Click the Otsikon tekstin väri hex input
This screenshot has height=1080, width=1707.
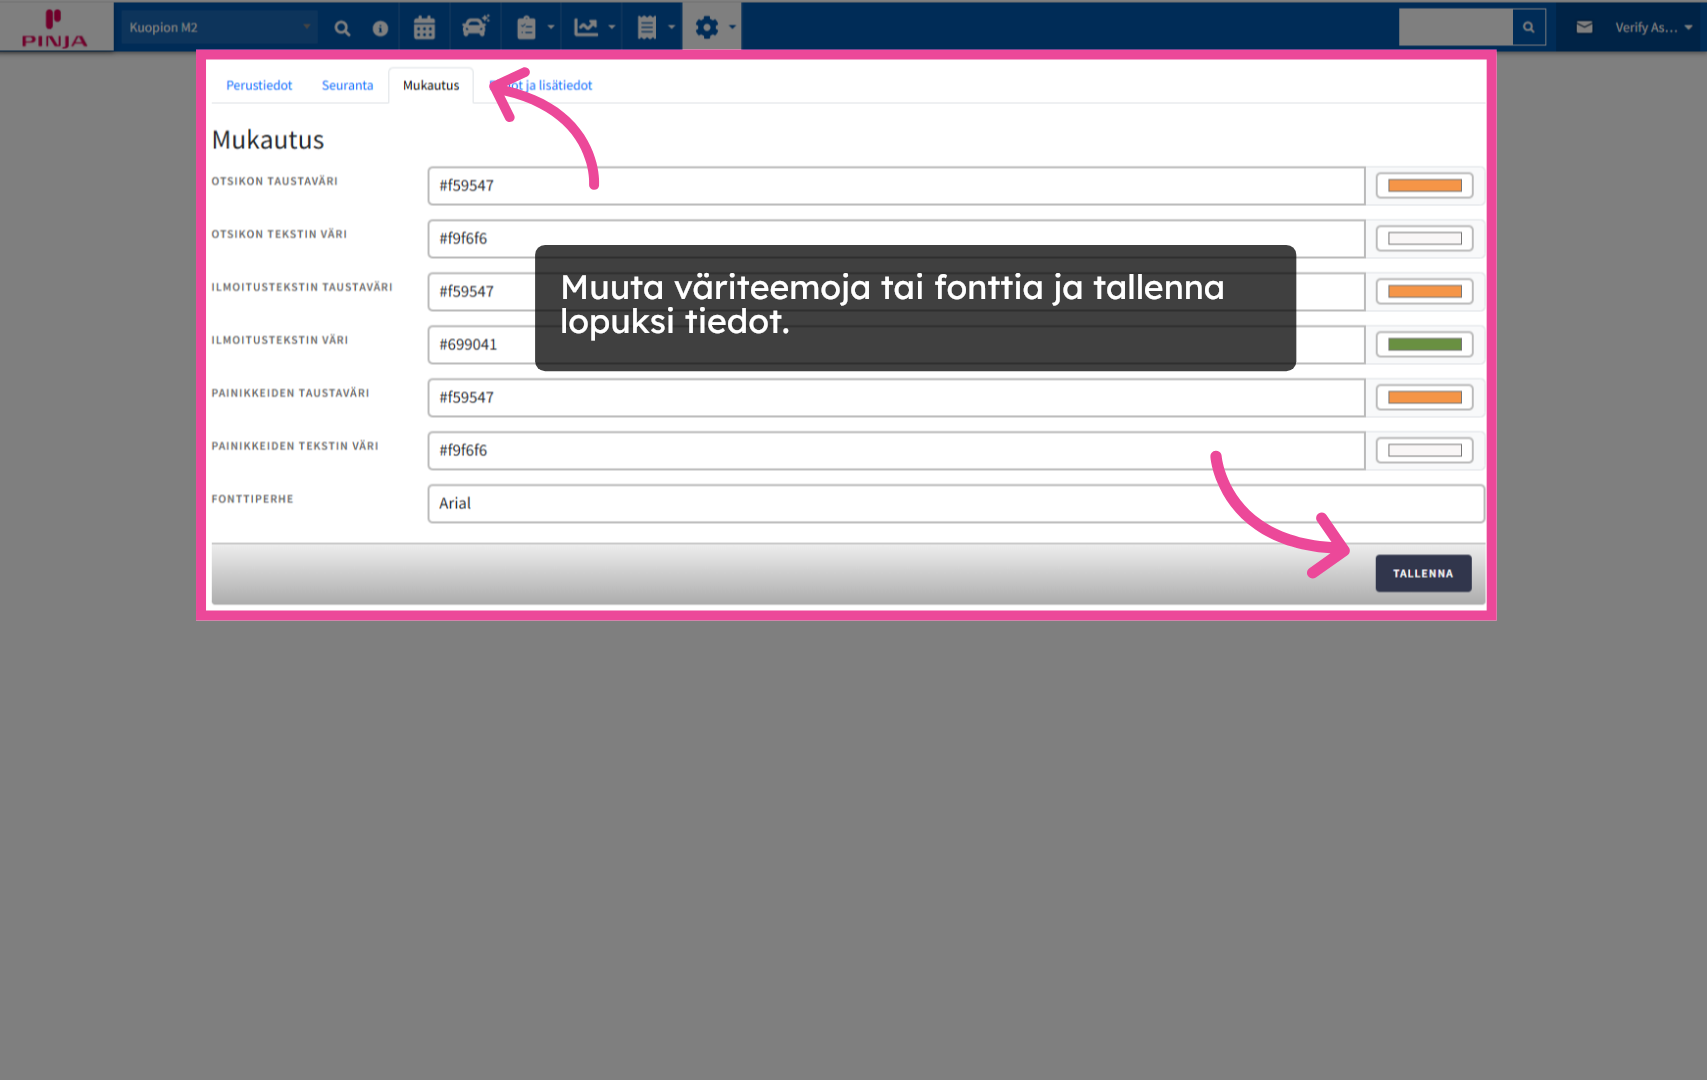coord(896,239)
